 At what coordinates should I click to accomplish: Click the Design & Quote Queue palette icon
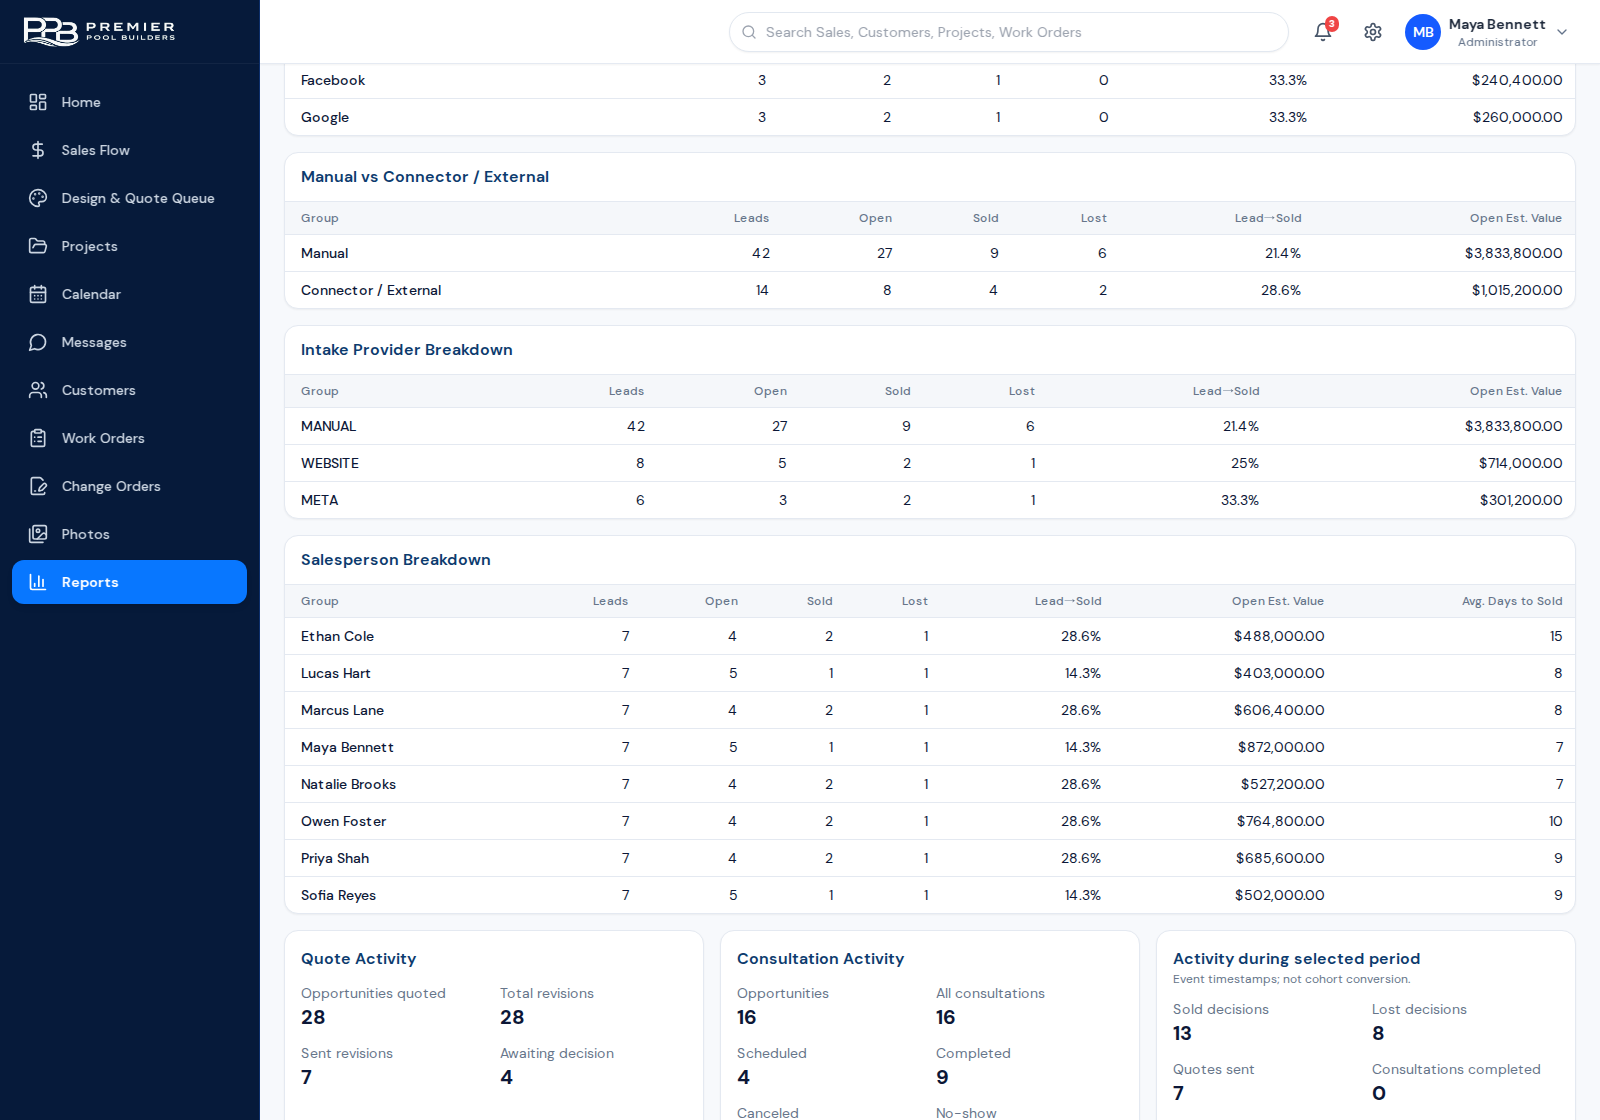click(38, 198)
